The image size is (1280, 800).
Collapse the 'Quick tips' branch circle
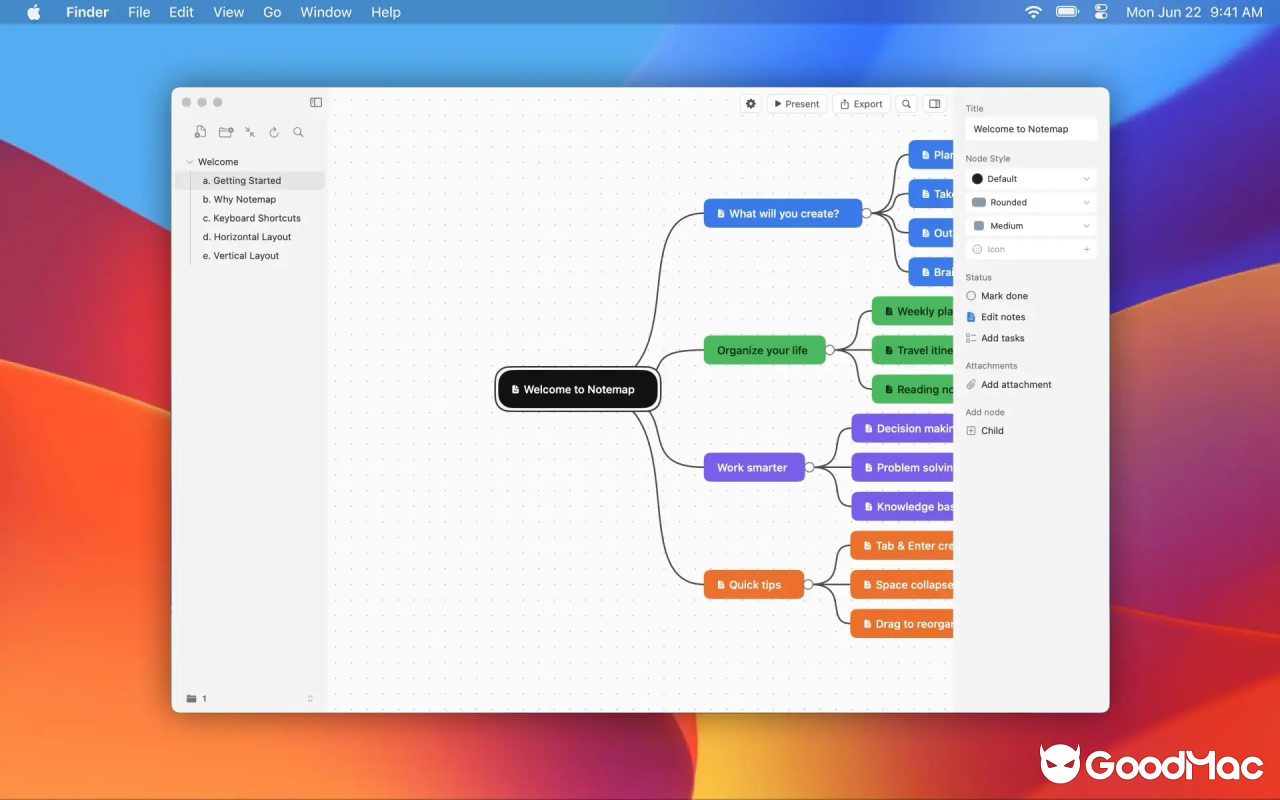click(808, 584)
